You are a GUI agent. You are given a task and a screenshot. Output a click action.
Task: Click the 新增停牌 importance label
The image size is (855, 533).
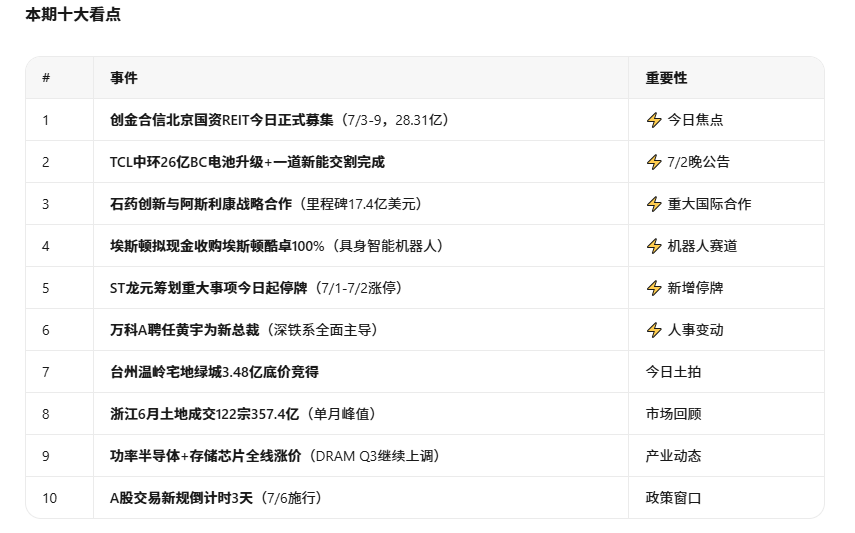tap(696, 288)
